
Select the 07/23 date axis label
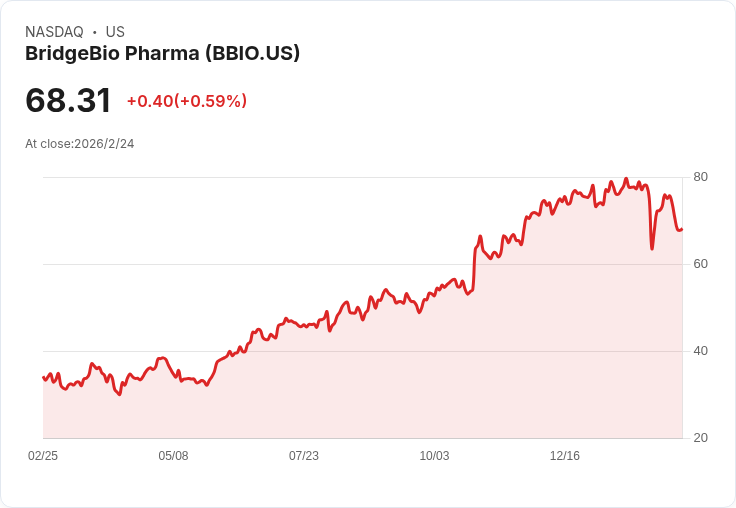304,456
